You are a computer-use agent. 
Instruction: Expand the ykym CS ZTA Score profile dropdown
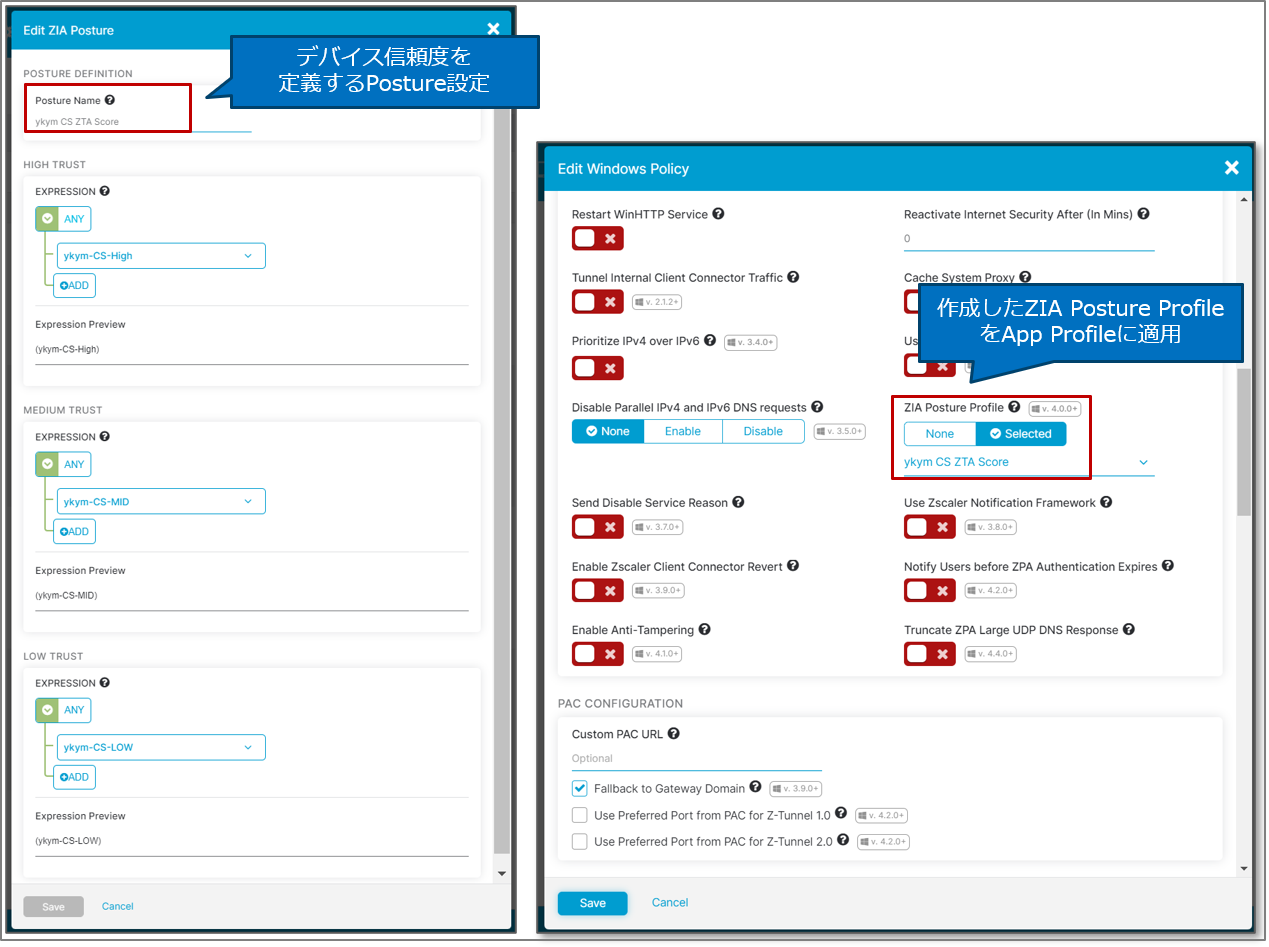(x=1029, y=462)
